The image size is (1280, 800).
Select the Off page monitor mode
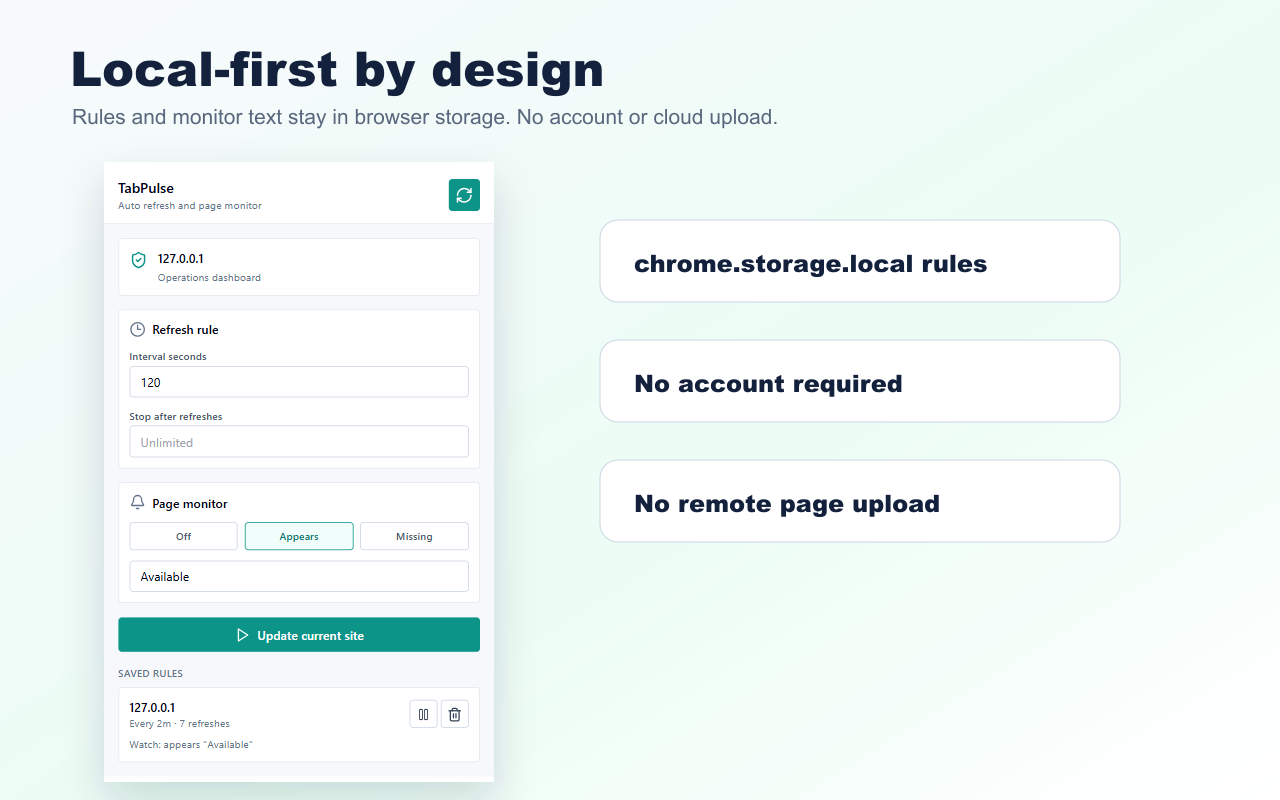pyautogui.click(x=183, y=536)
